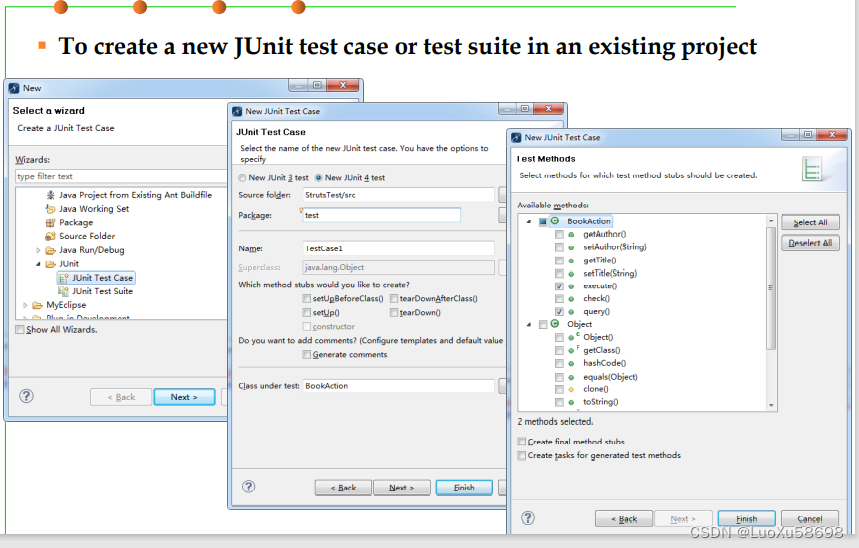Click Select All methods button

tap(810, 222)
